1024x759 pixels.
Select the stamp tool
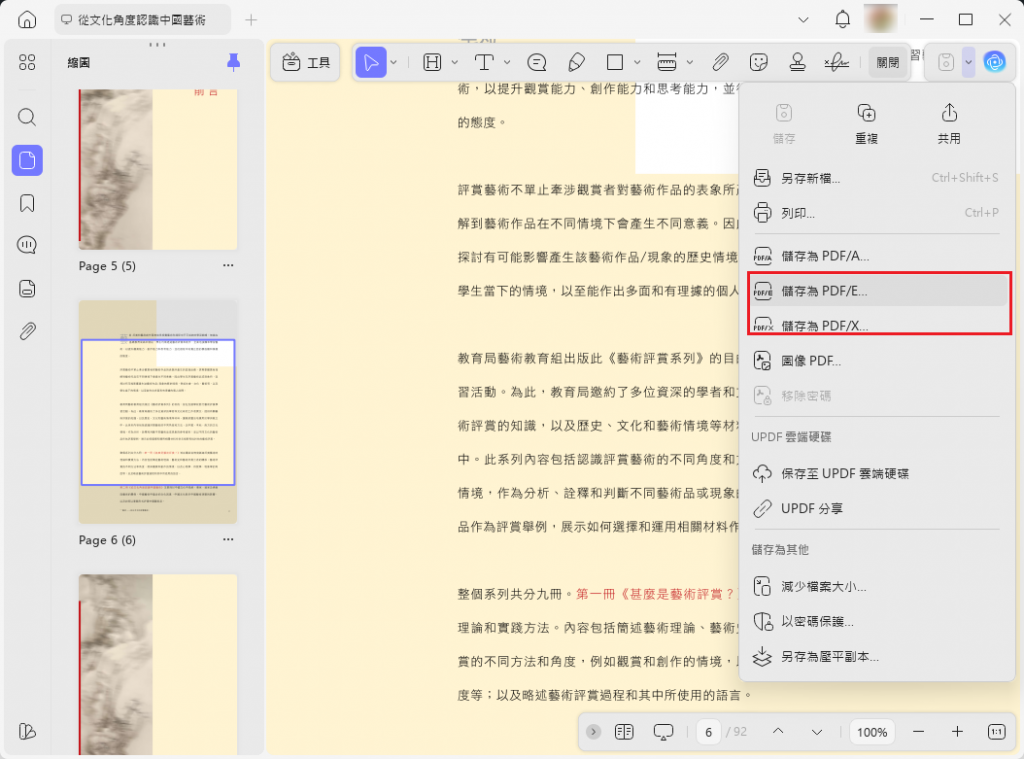coord(798,62)
